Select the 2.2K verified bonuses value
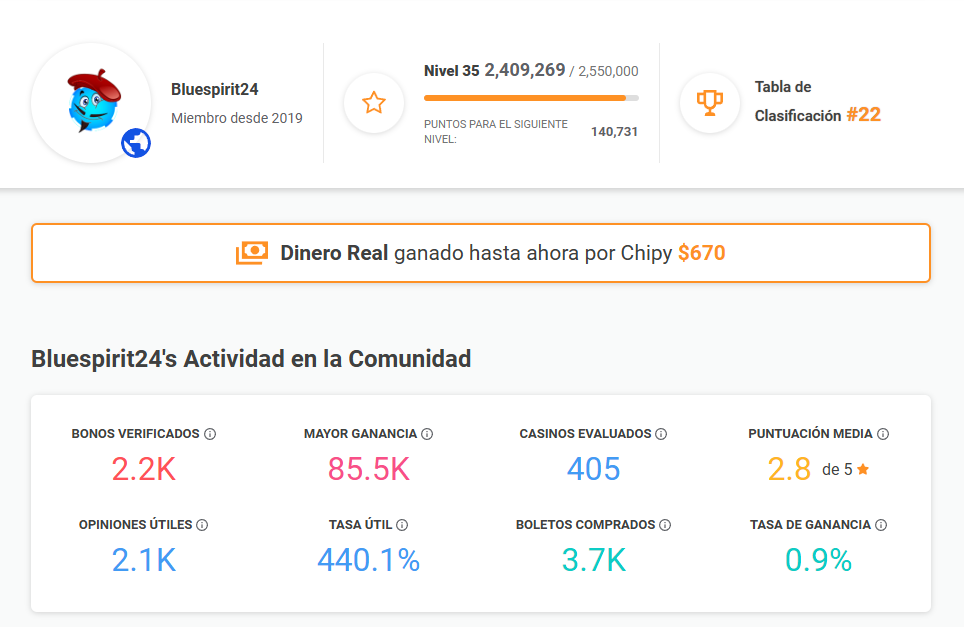Viewport: 964px width, 627px height. coord(143,469)
